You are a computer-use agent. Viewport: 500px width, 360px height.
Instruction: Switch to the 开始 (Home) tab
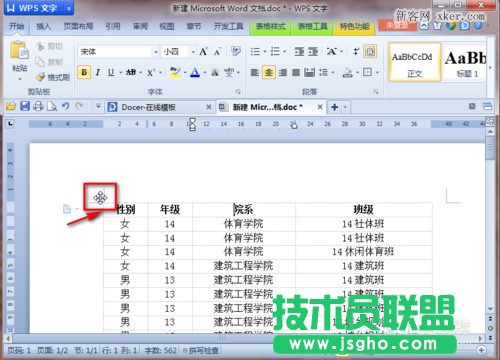(x=17, y=26)
